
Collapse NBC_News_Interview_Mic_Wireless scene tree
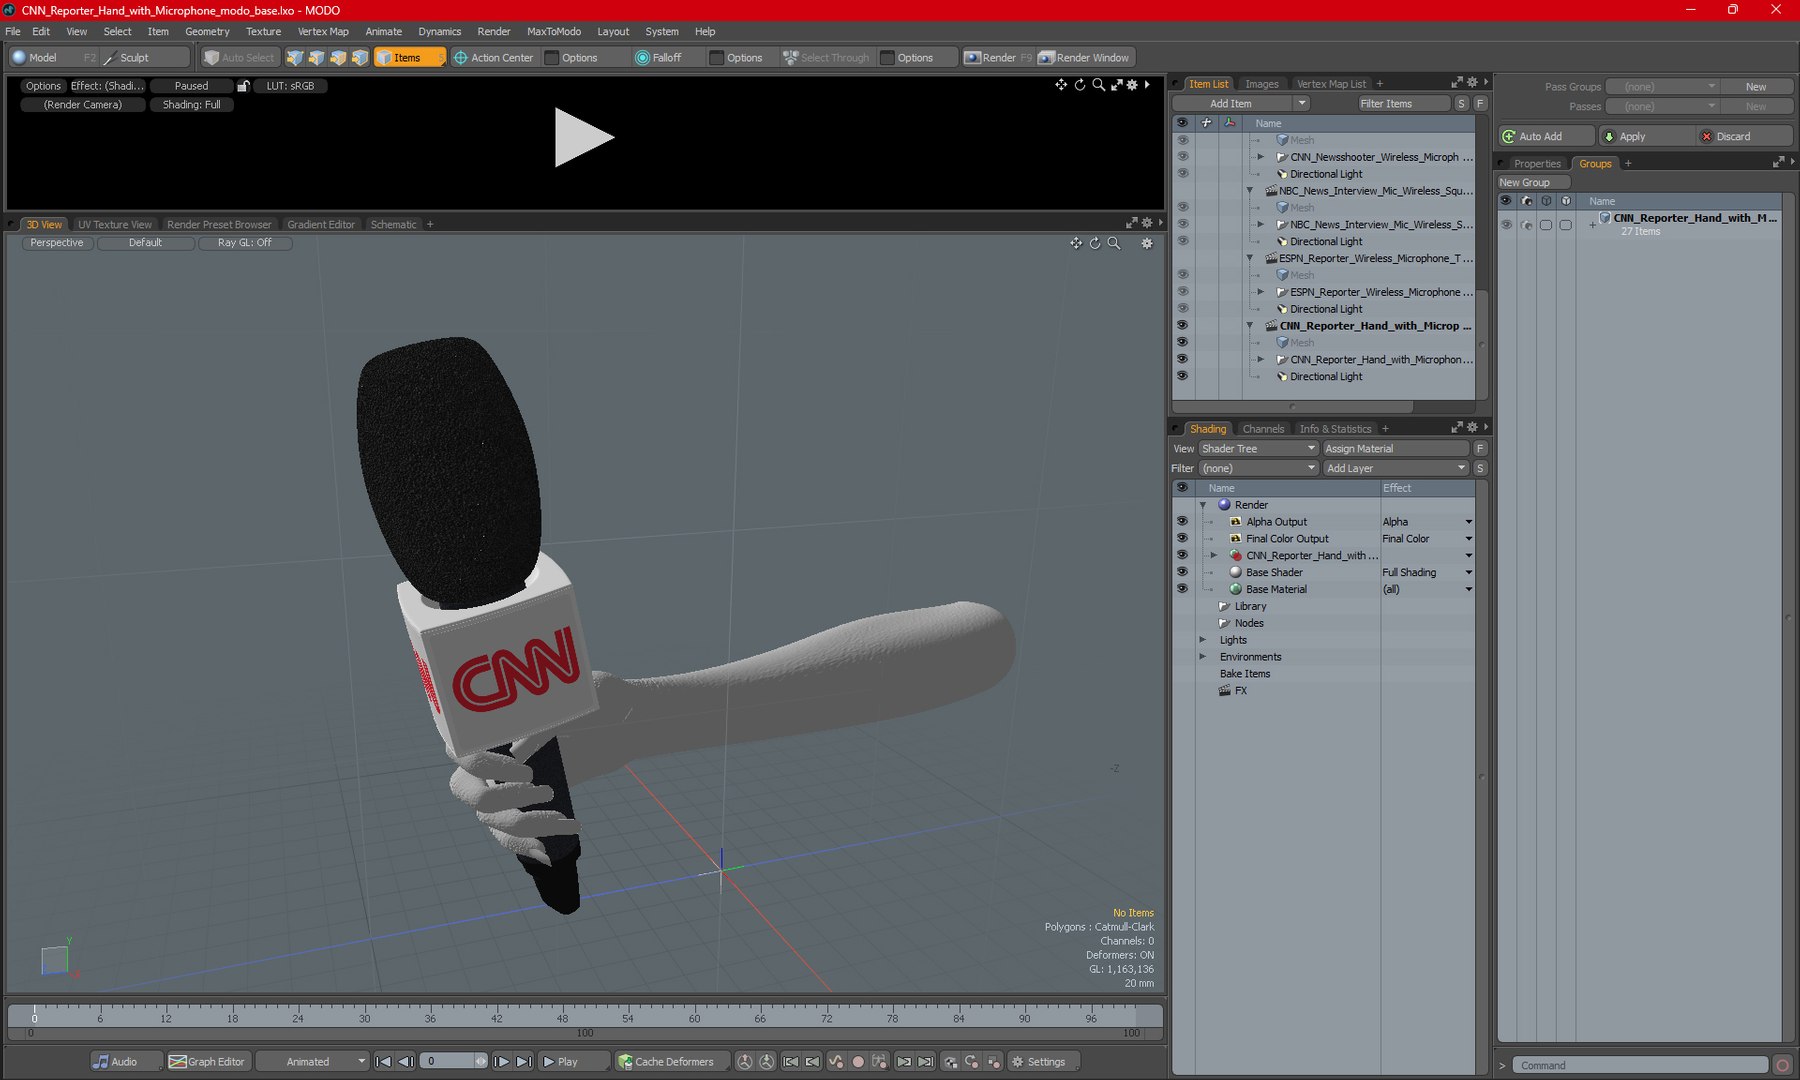(1250, 190)
